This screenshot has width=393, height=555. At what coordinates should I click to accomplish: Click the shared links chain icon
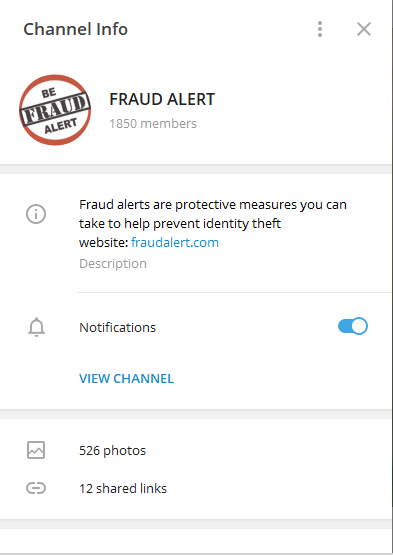[x=36, y=488]
